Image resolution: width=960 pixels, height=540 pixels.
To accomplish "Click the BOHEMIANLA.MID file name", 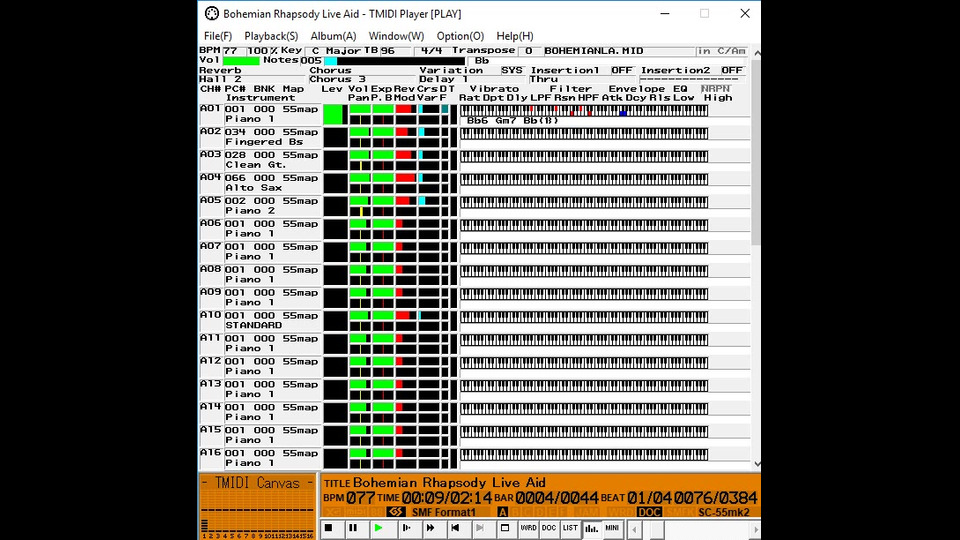I will [593, 51].
